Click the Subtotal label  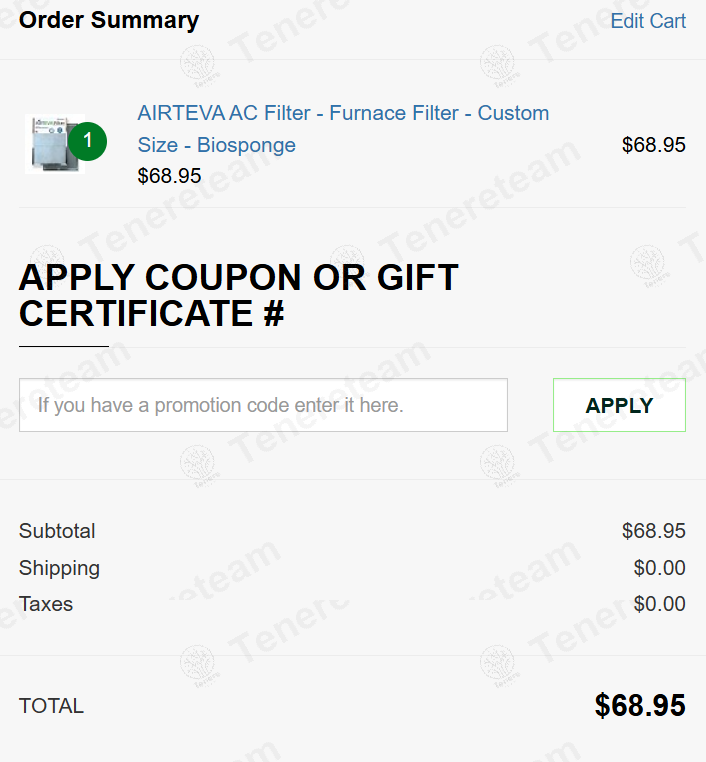coord(57,531)
